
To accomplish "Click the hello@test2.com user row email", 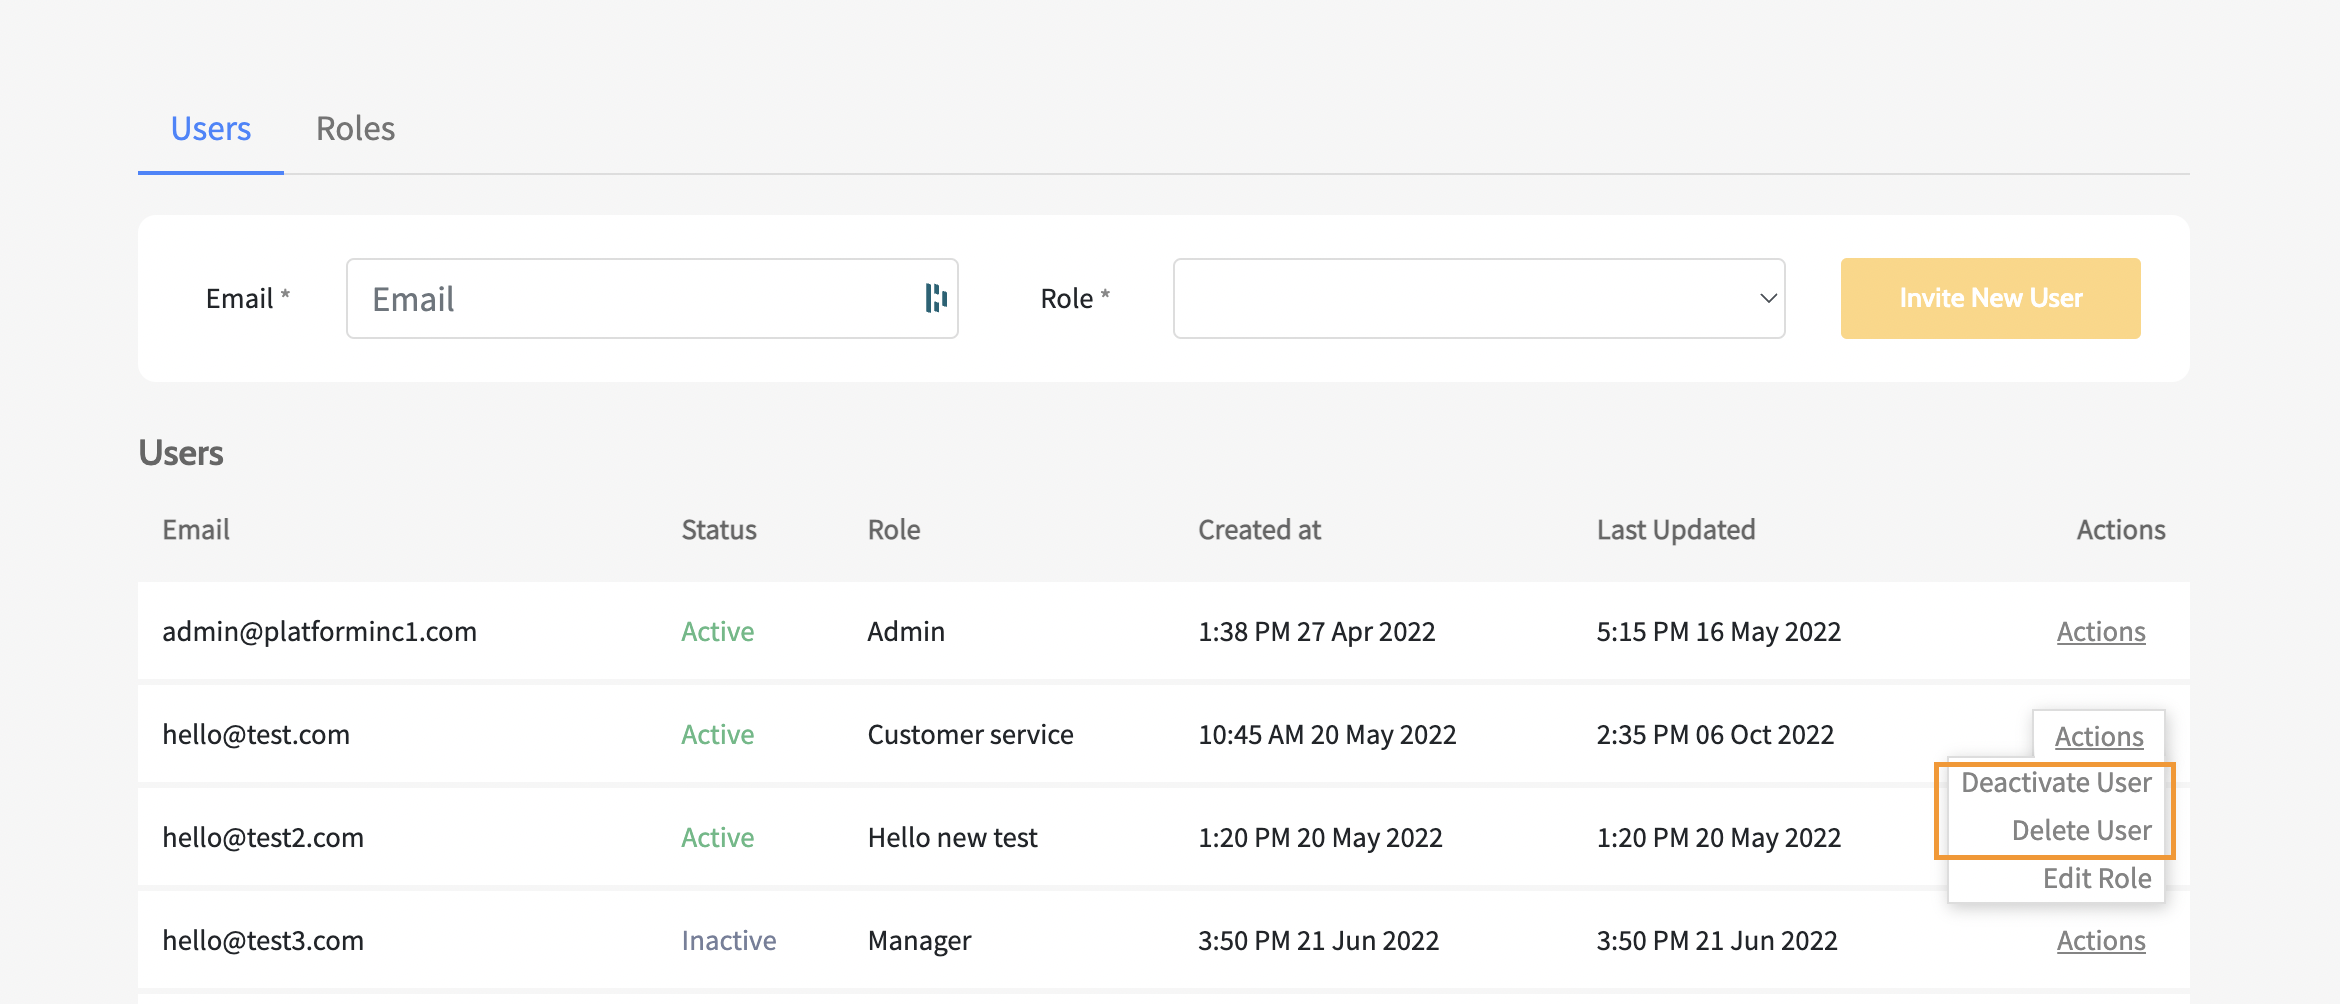I will (x=263, y=838).
